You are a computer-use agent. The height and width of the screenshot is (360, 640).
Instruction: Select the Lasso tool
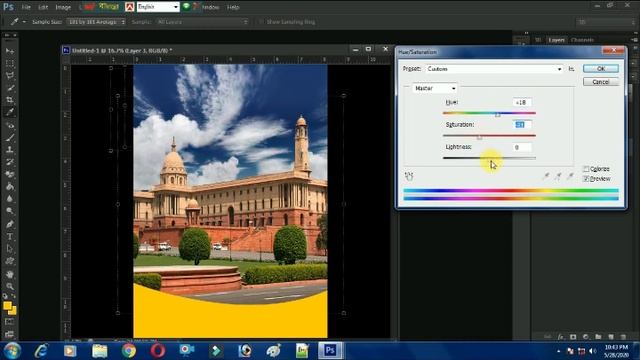coord(10,76)
